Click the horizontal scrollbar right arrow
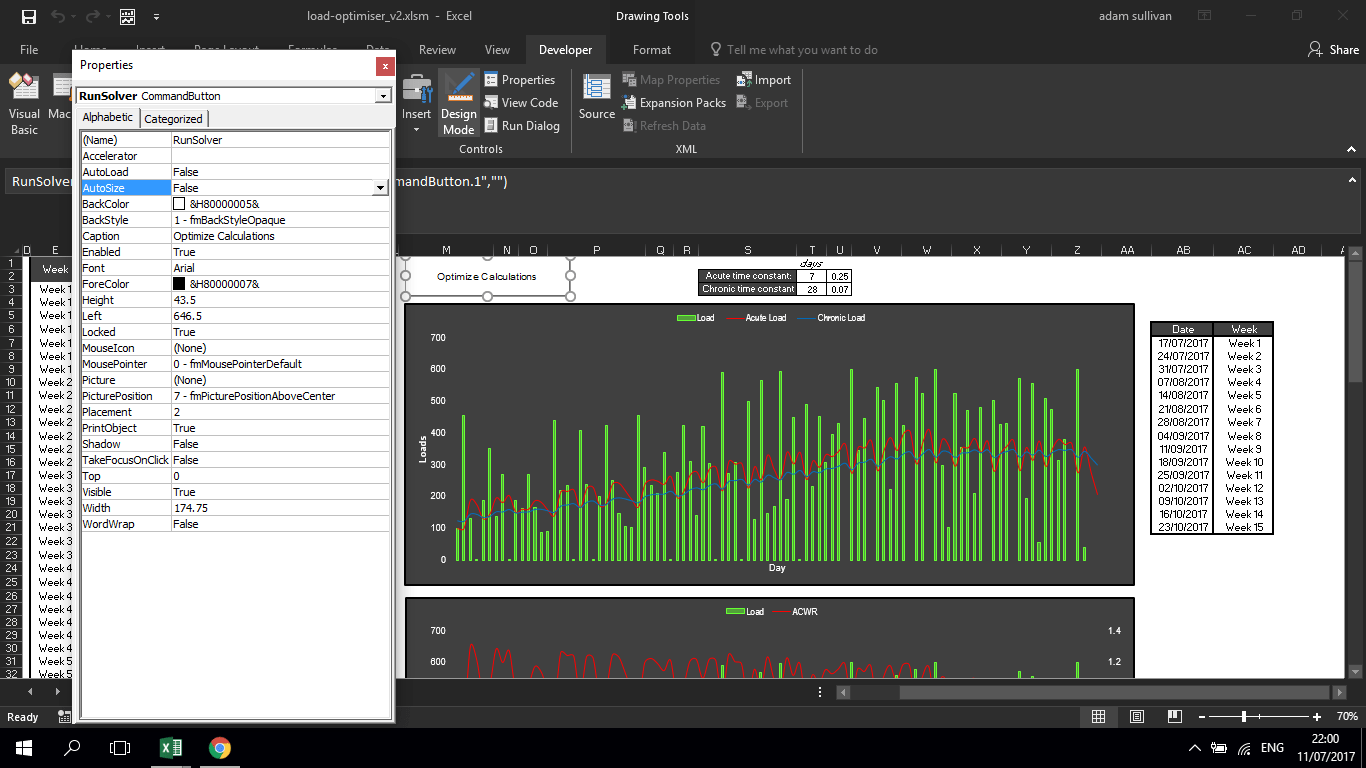This screenshot has width=1366, height=768. (x=1339, y=691)
